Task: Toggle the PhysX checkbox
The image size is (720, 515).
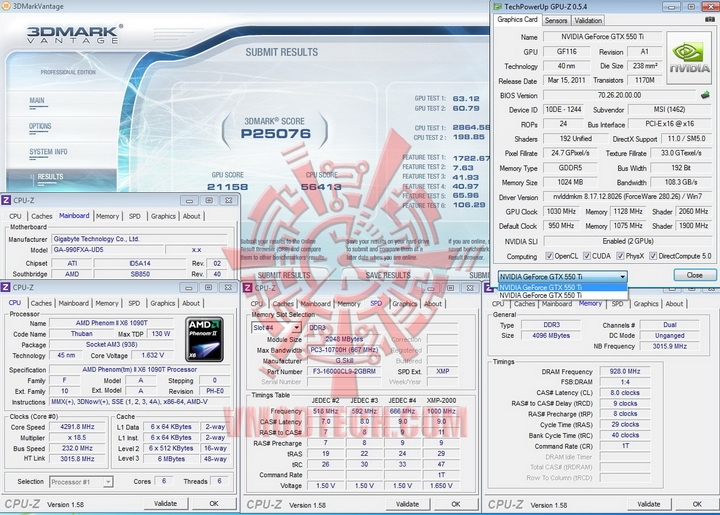Action: pyautogui.click(x=620, y=256)
